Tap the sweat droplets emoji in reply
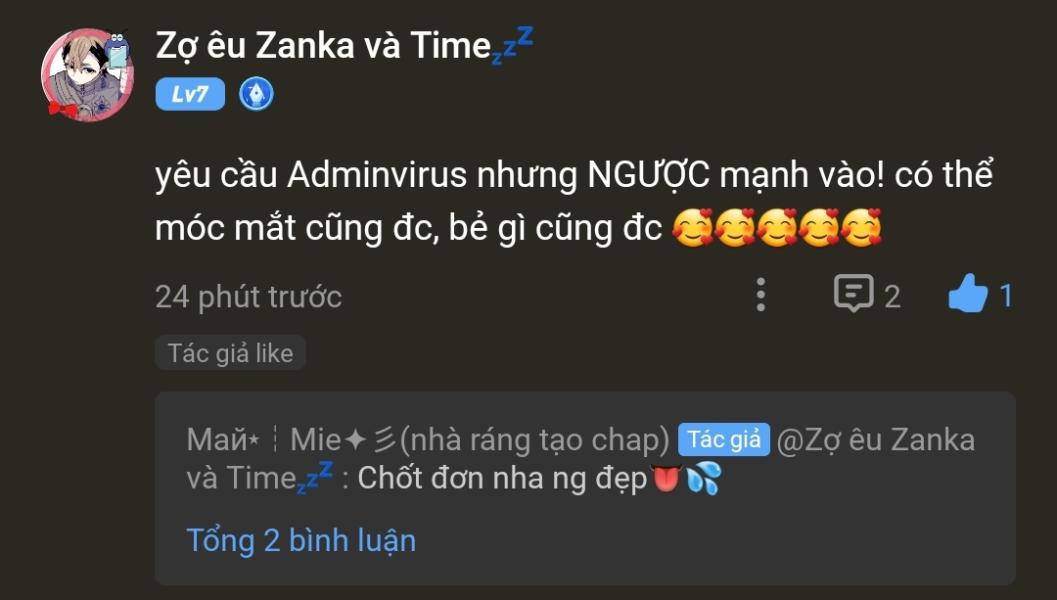 pos(704,478)
